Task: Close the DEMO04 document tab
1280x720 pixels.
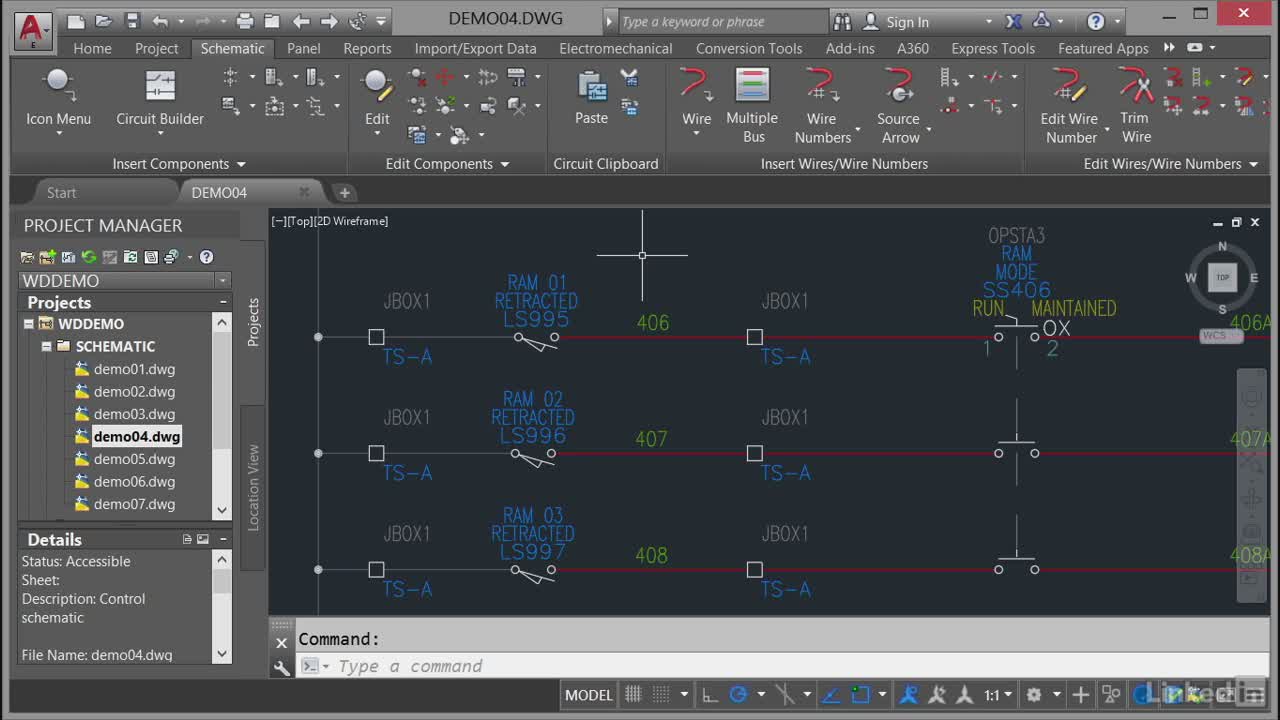Action: click(x=304, y=192)
